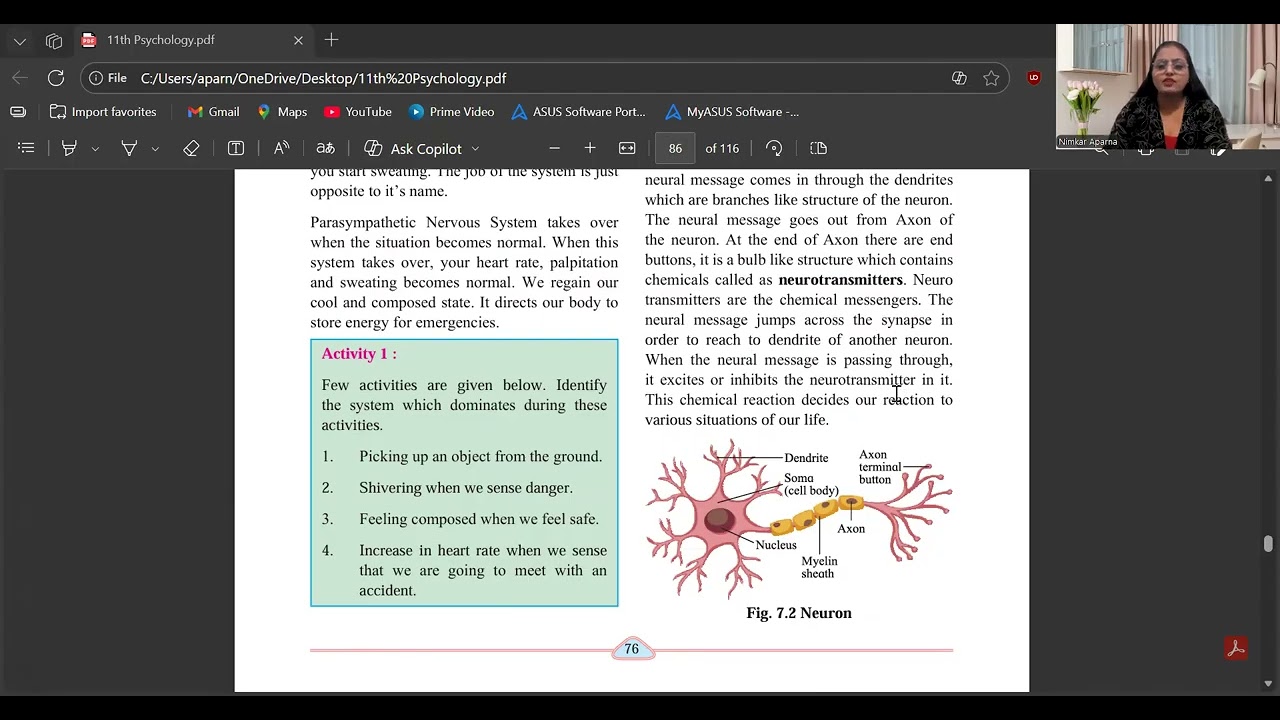Add this page to favorites star

991,78
